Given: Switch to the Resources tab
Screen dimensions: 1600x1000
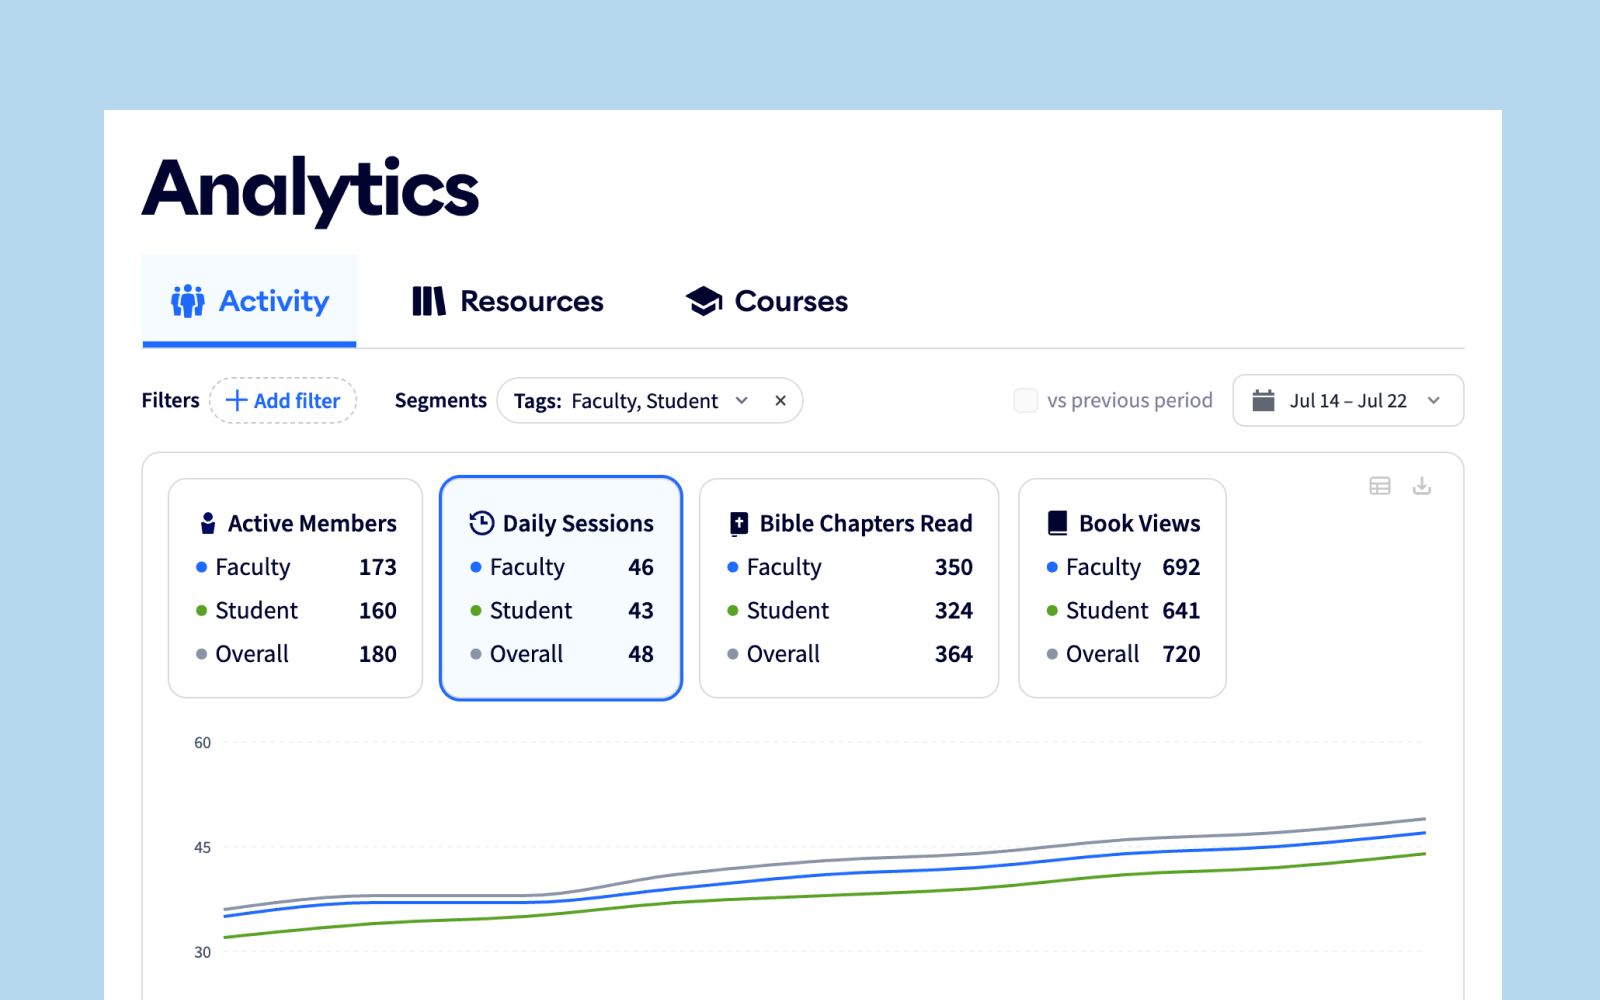Looking at the screenshot, I should click(x=507, y=301).
